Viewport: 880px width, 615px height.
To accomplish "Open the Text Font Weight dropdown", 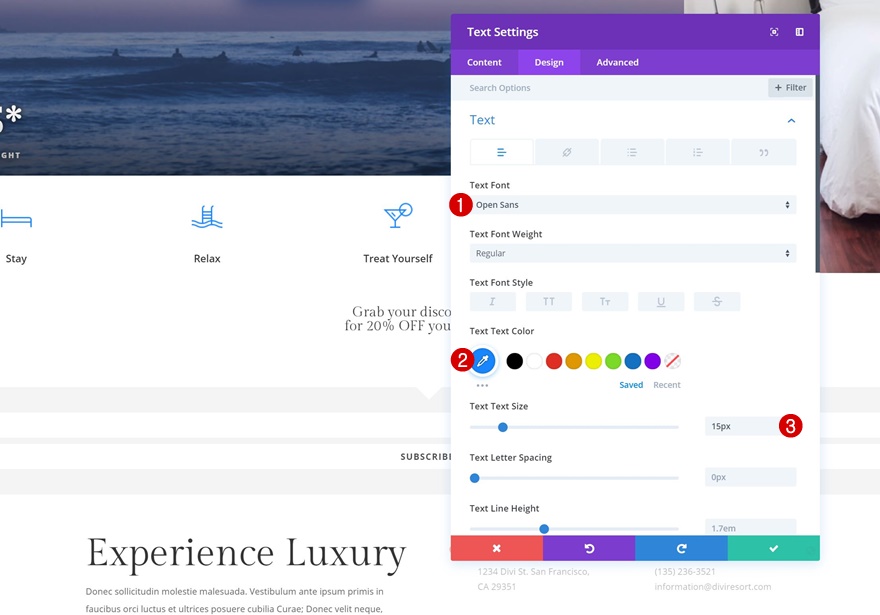I will tap(632, 253).
